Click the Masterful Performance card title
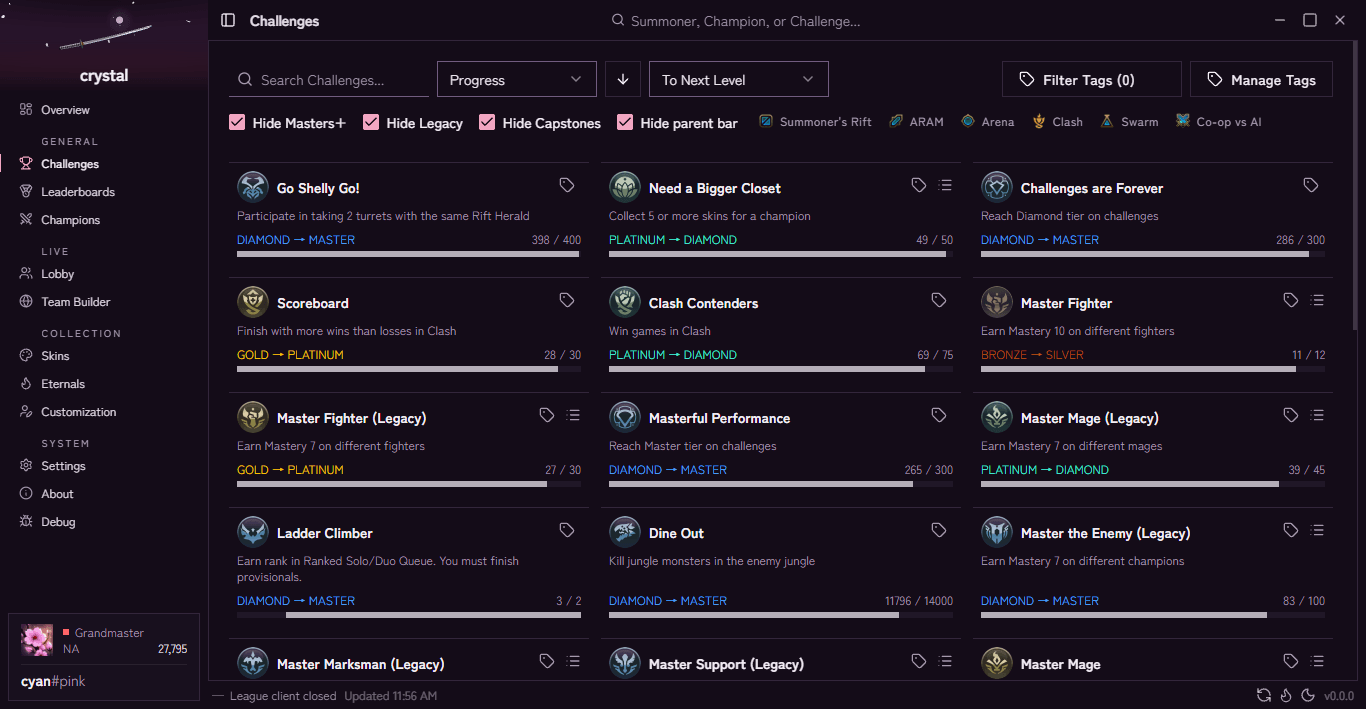Viewport: 1366px width, 709px height. pos(719,418)
